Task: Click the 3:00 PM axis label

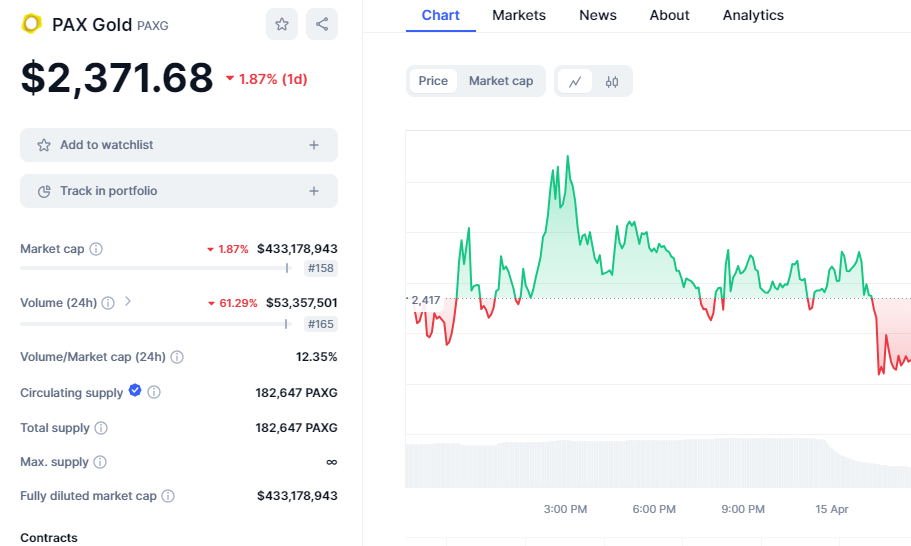Action: coord(565,509)
